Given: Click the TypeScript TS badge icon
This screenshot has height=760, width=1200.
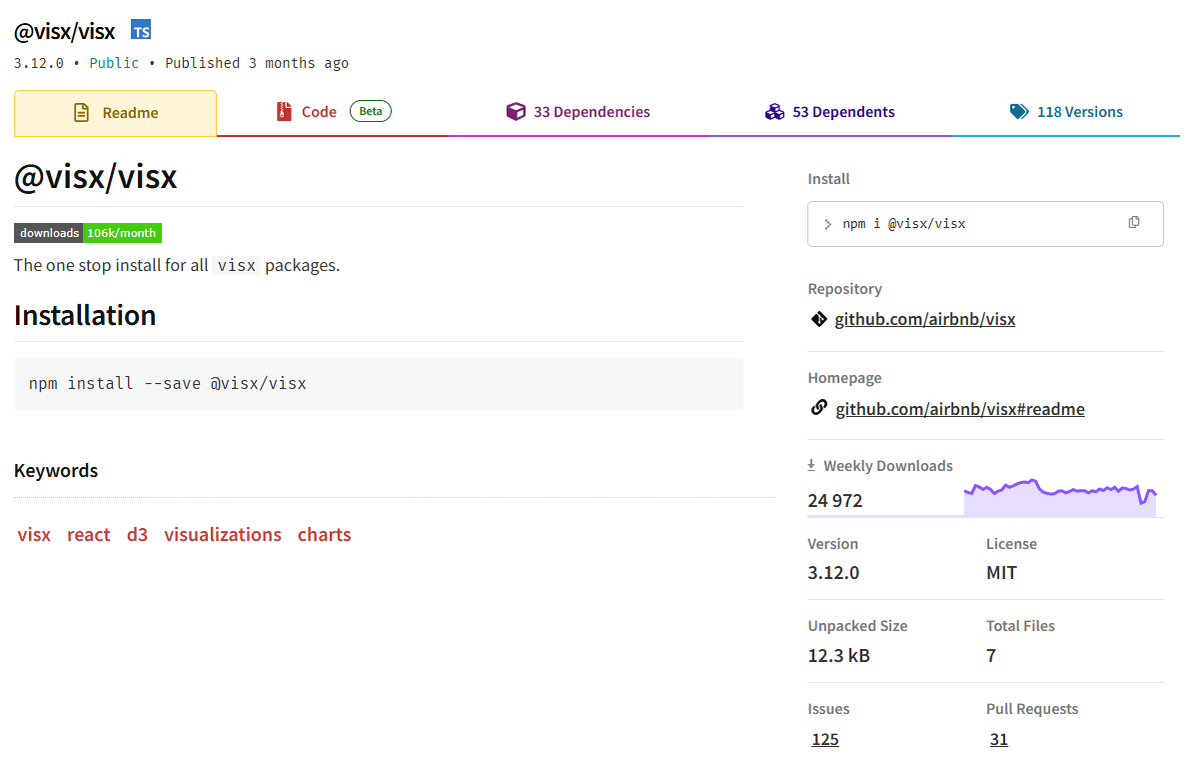Looking at the screenshot, I should pos(141,30).
